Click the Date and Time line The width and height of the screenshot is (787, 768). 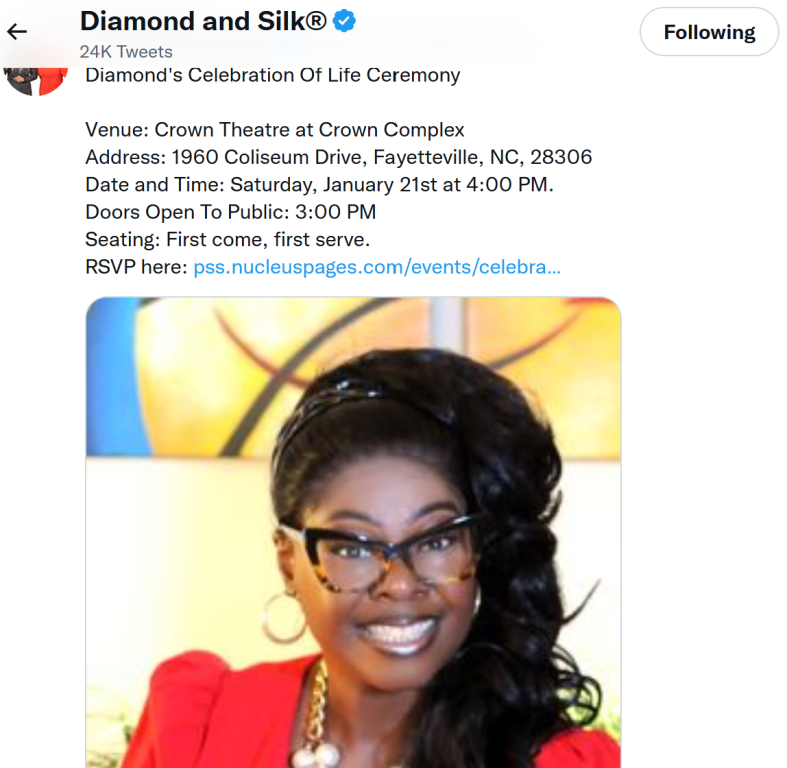319,185
